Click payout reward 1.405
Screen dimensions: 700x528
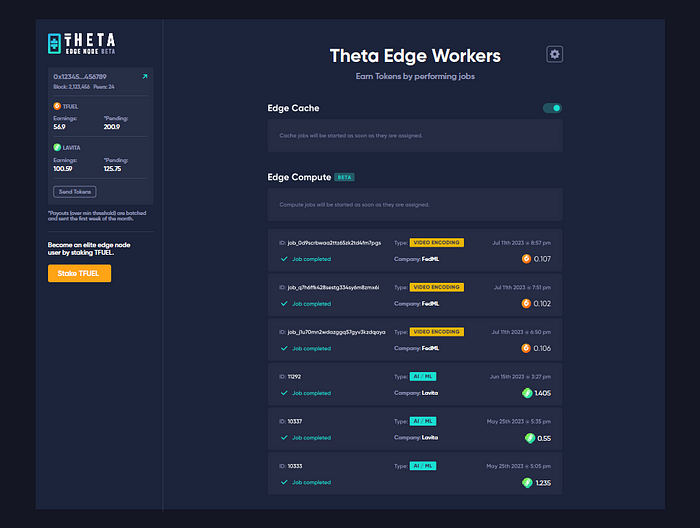click(542, 393)
